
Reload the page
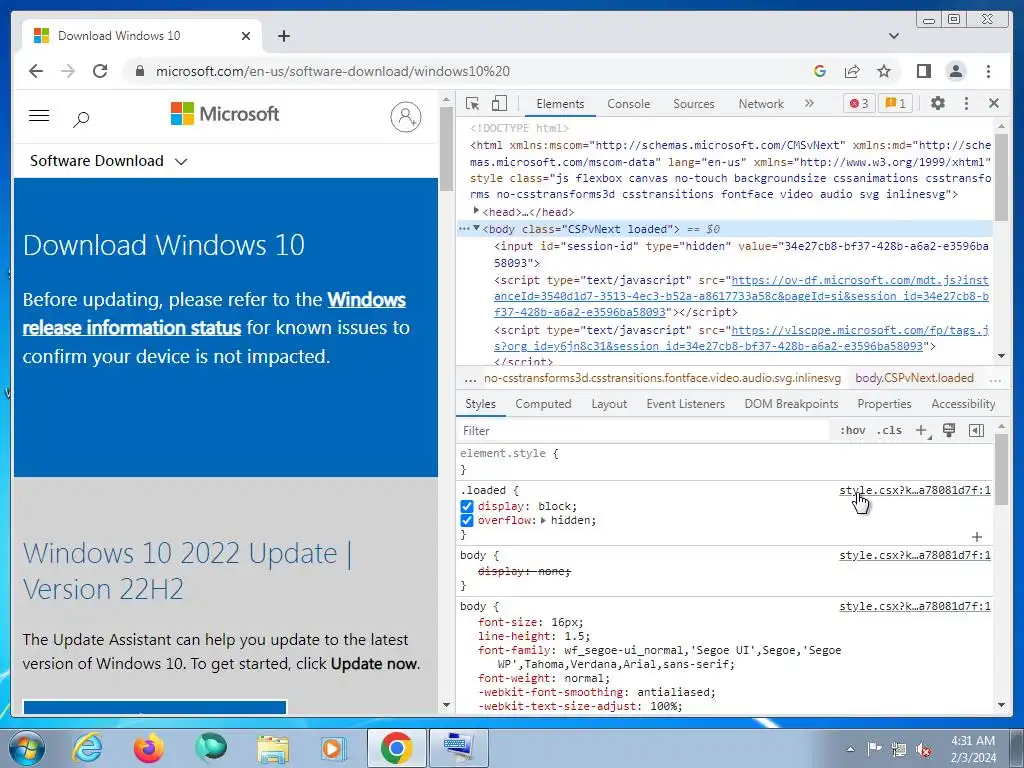100,71
